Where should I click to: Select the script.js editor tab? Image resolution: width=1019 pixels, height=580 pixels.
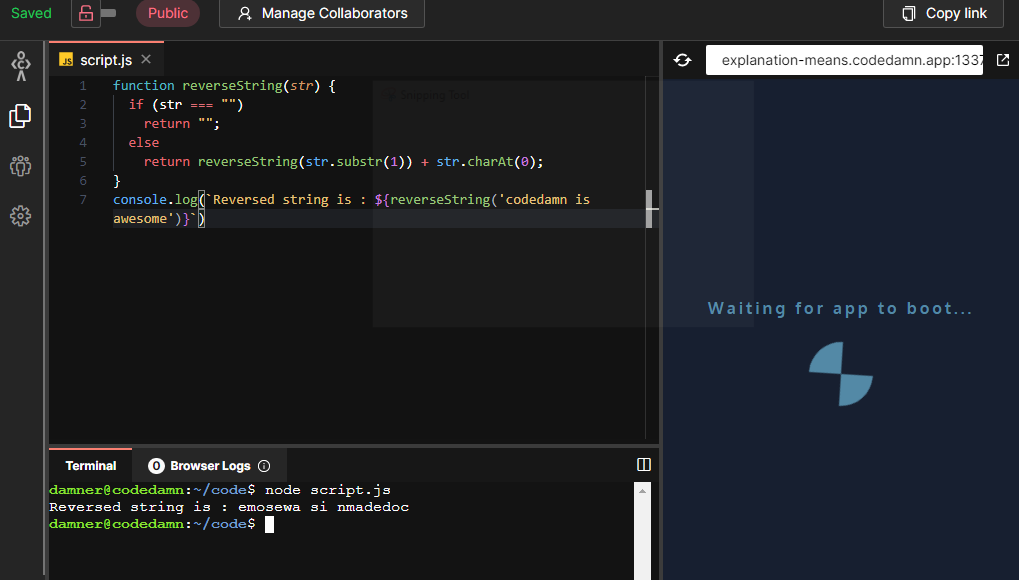tap(106, 60)
